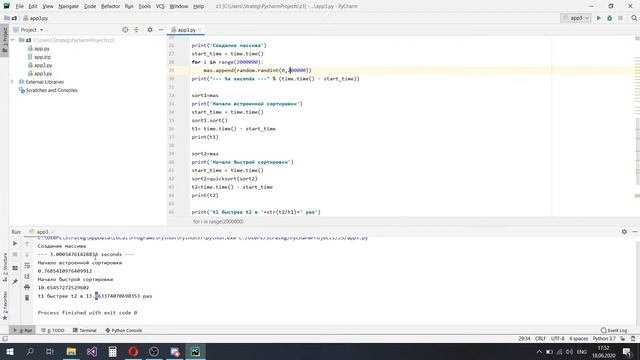The image size is (640, 360).
Task: Hide the Run panel with minus icon
Action: click(635, 231)
